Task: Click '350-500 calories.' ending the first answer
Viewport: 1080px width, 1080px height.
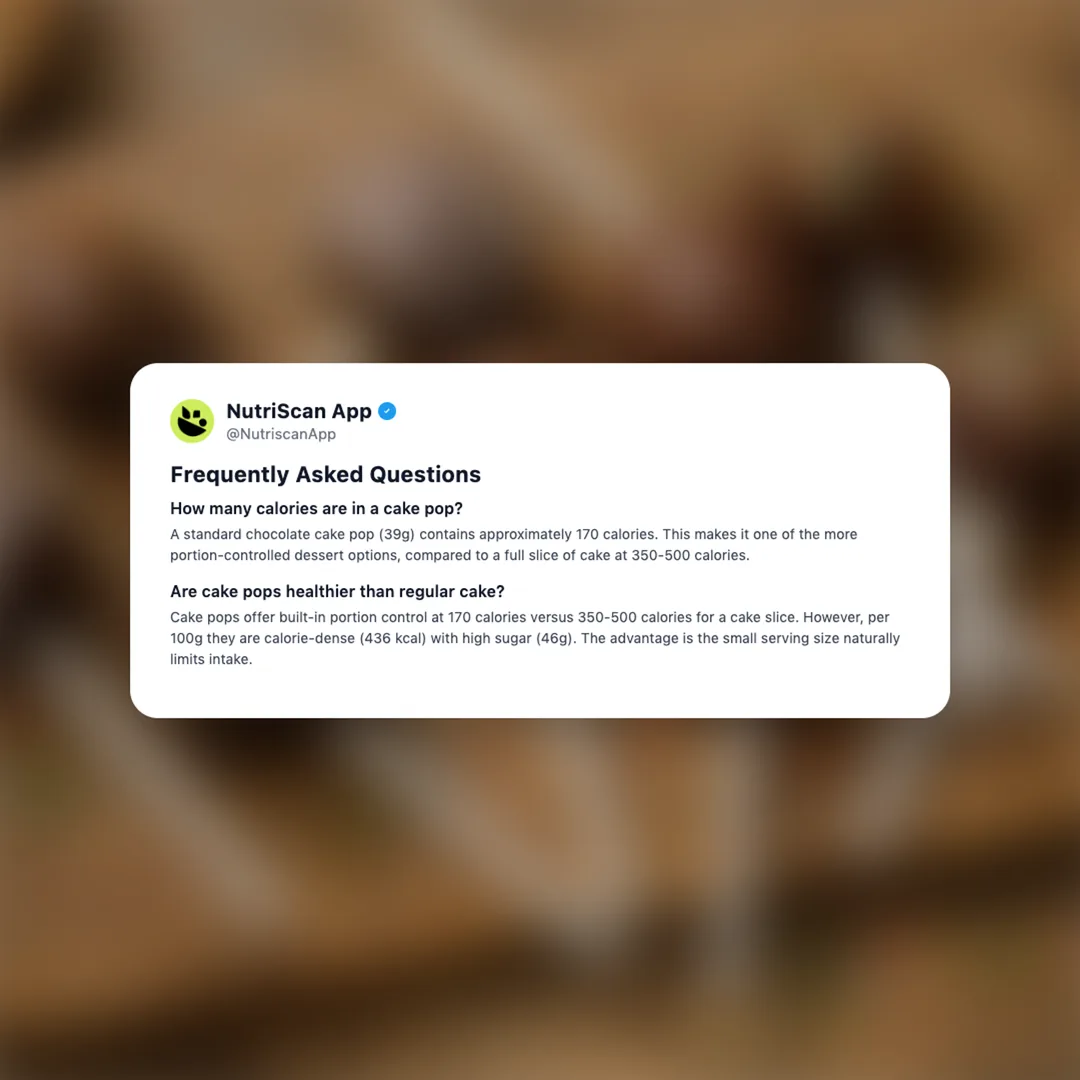Action: point(690,555)
